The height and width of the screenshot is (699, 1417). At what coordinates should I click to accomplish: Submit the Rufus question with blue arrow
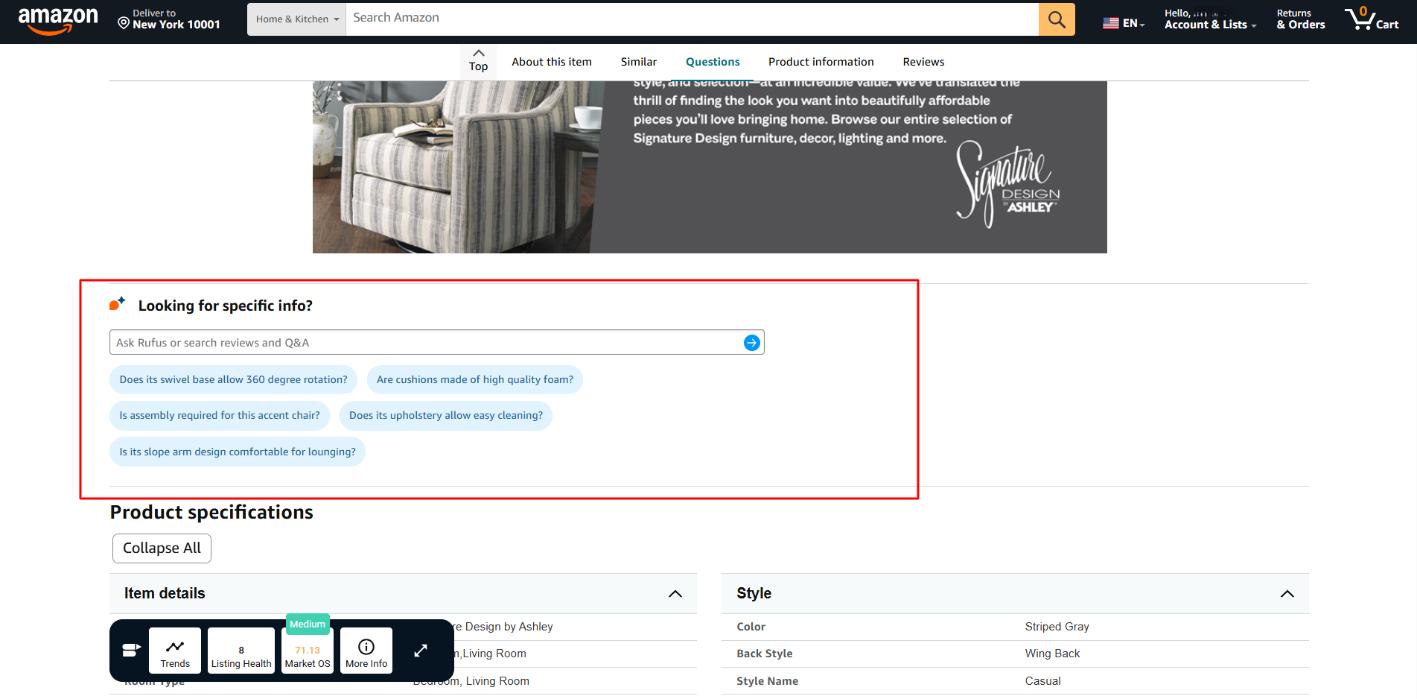coord(750,341)
